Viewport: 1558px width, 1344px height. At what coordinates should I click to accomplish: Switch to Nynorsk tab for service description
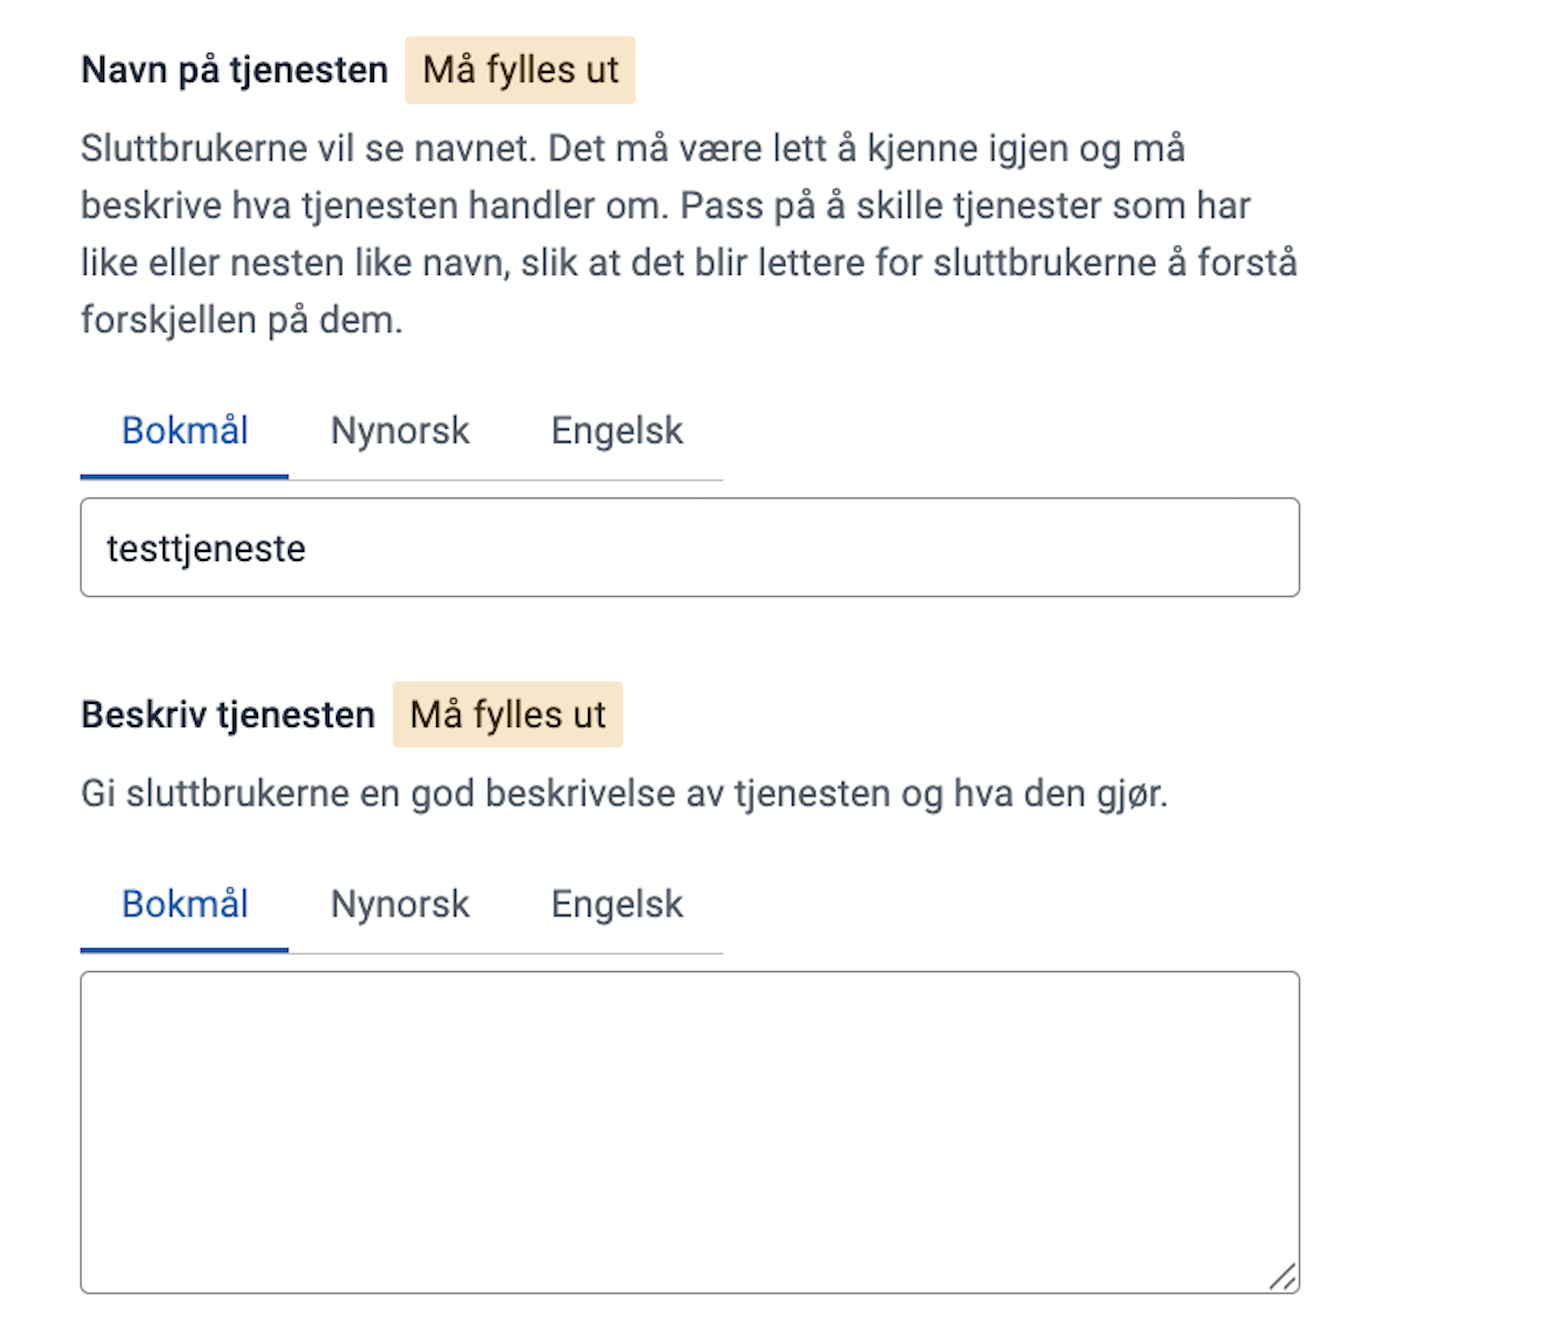pos(400,904)
